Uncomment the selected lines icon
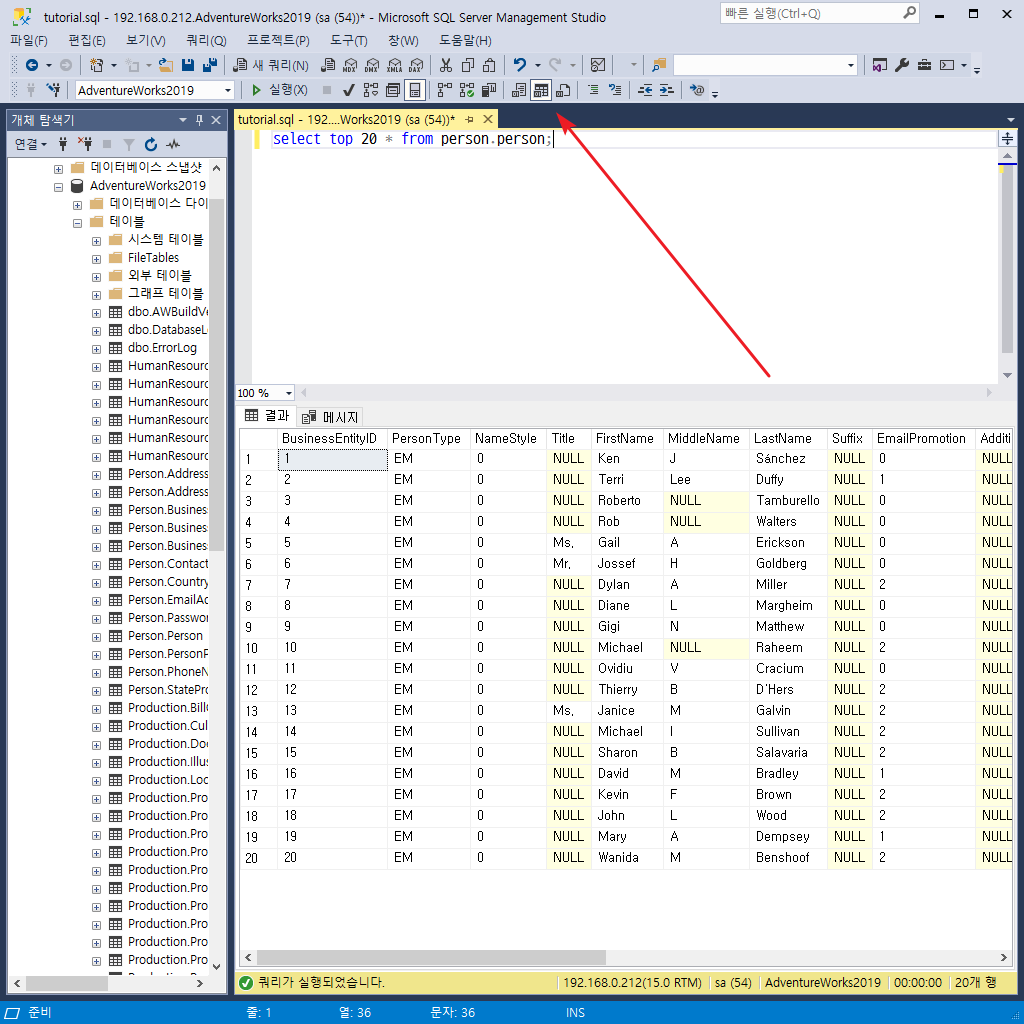The image size is (1024, 1024). (x=615, y=89)
